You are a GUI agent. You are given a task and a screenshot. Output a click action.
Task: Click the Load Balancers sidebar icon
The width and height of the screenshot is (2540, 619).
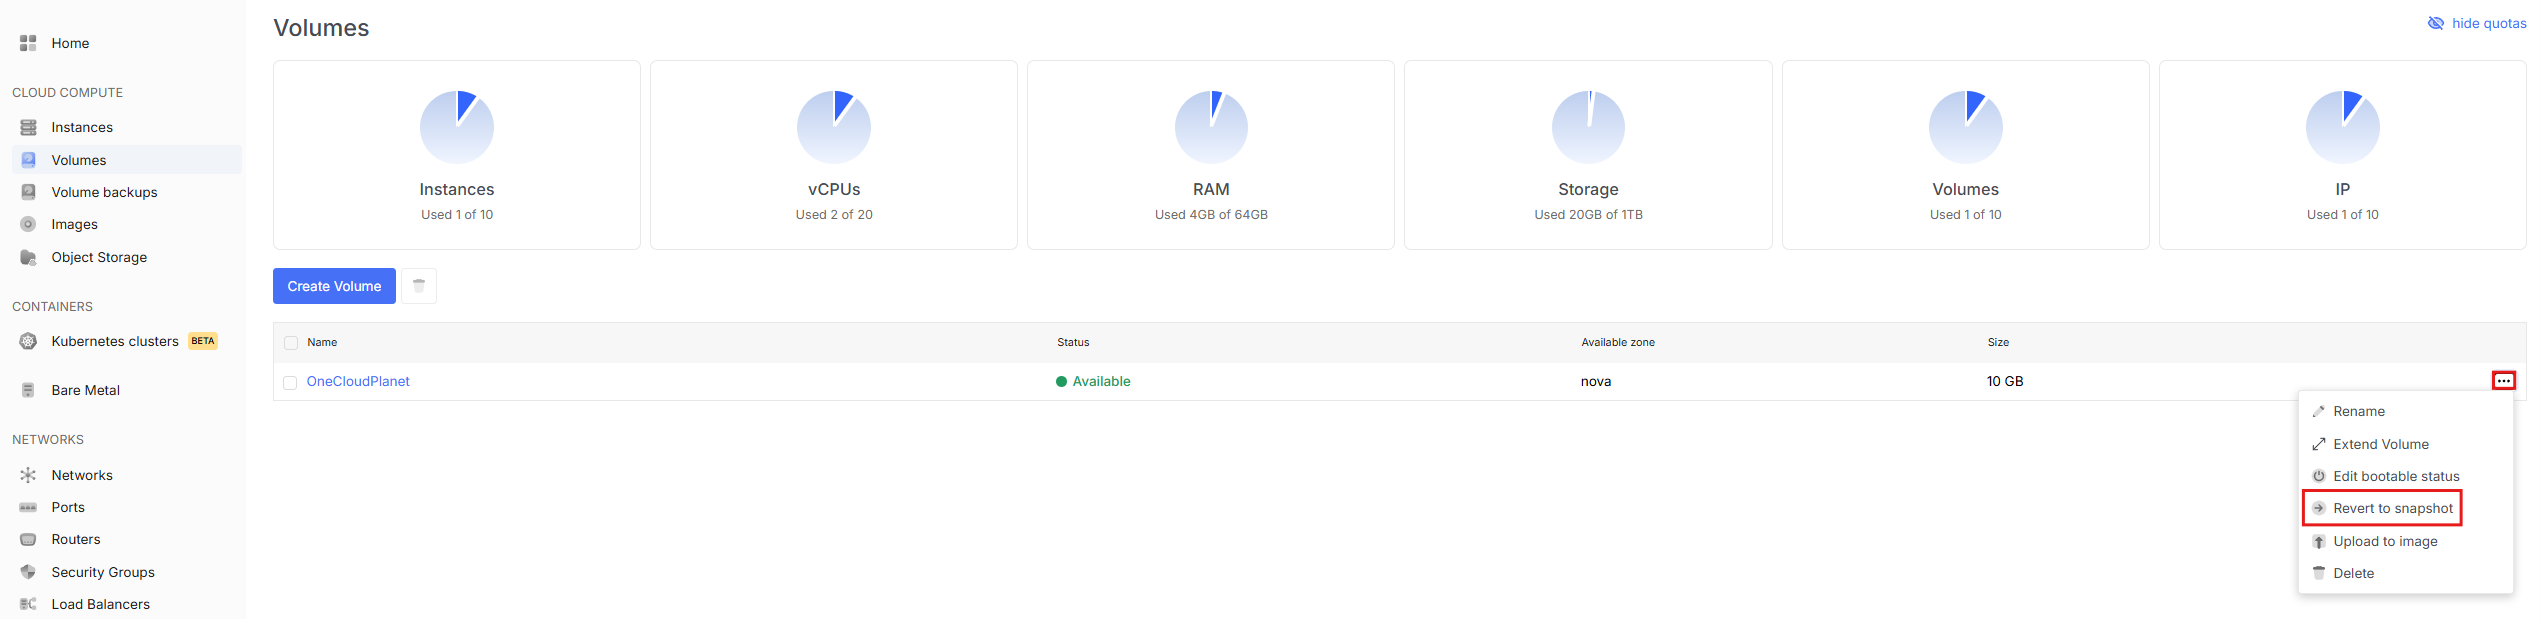(x=28, y=604)
